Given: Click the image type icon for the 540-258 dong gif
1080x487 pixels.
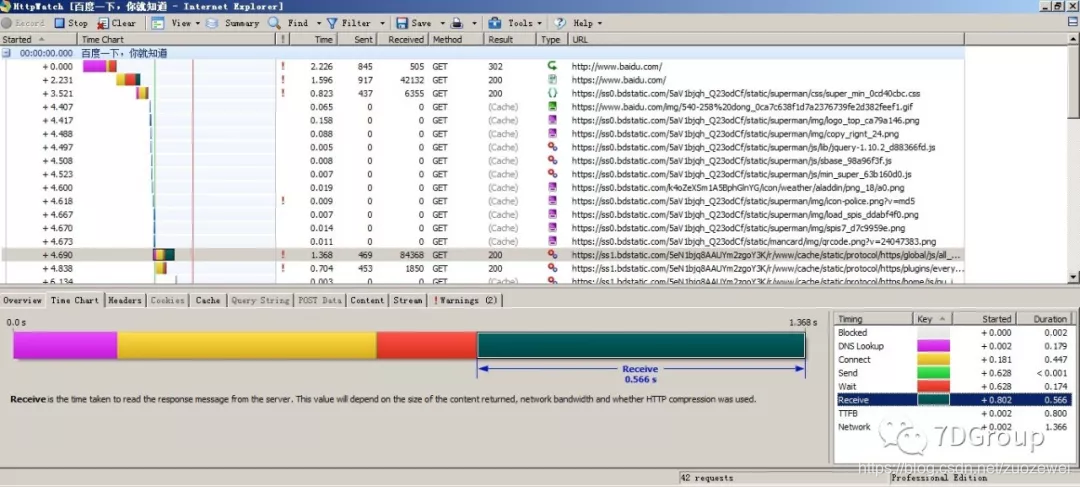Looking at the screenshot, I should 552,107.
